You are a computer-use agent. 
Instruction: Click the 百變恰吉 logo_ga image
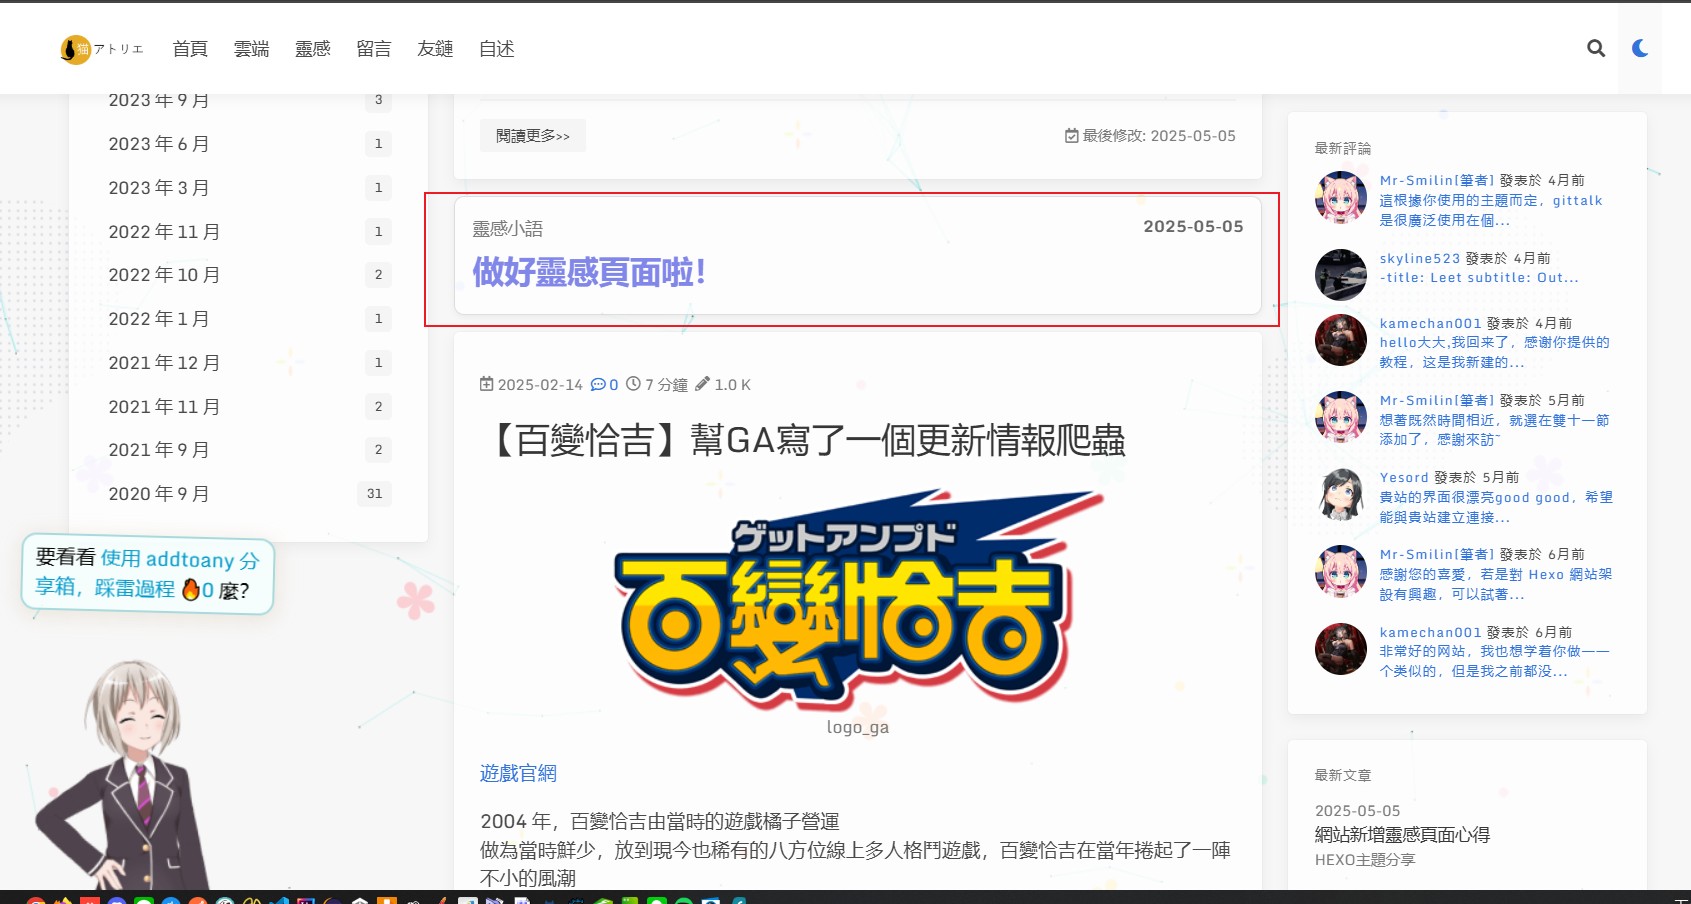pos(858,601)
